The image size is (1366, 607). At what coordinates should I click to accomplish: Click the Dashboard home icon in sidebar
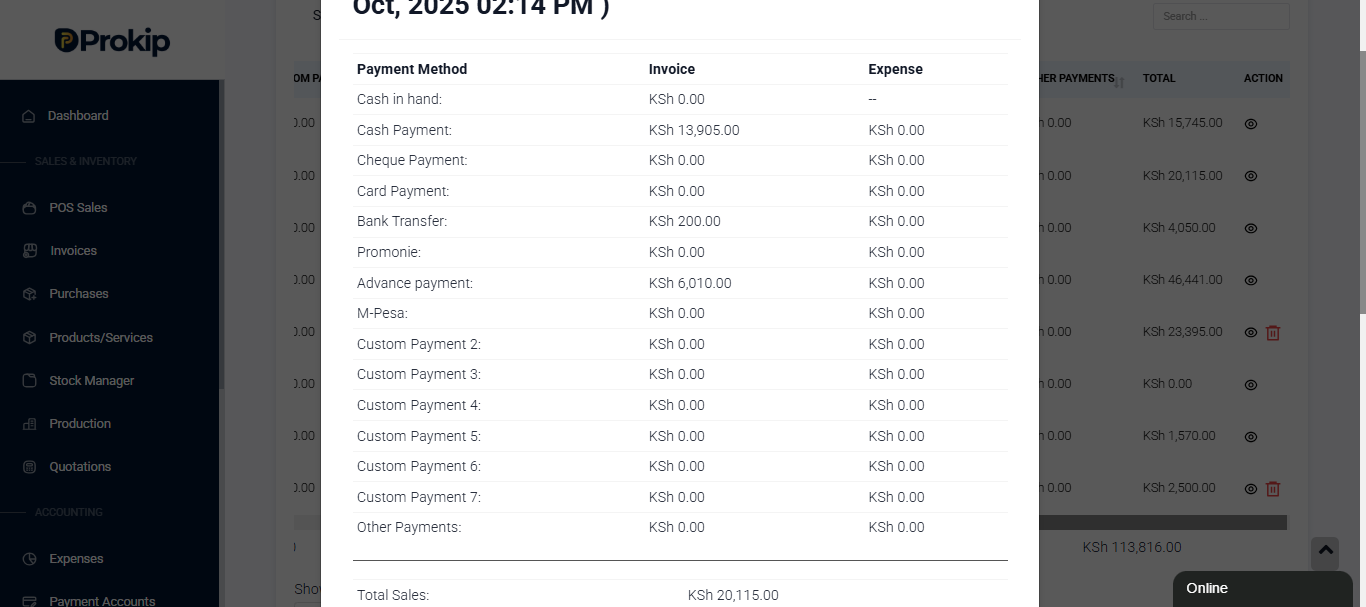click(x=29, y=116)
